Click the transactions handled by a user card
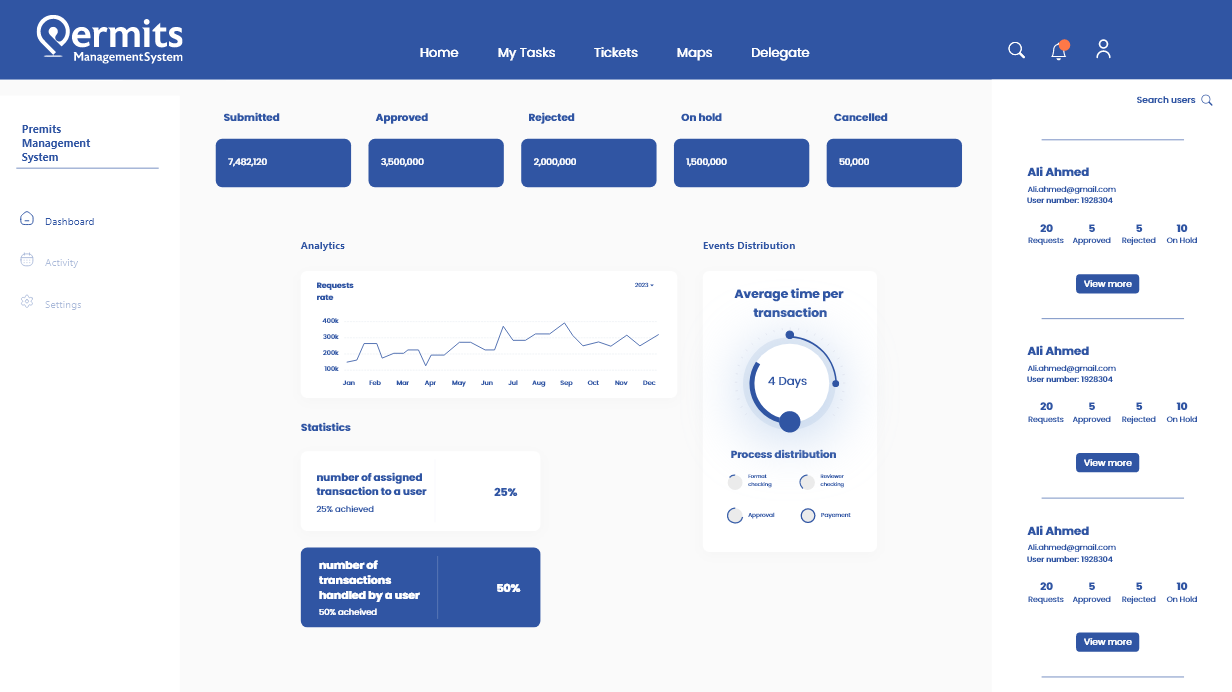Image resolution: width=1232 pixels, height=692 pixels. (420, 587)
